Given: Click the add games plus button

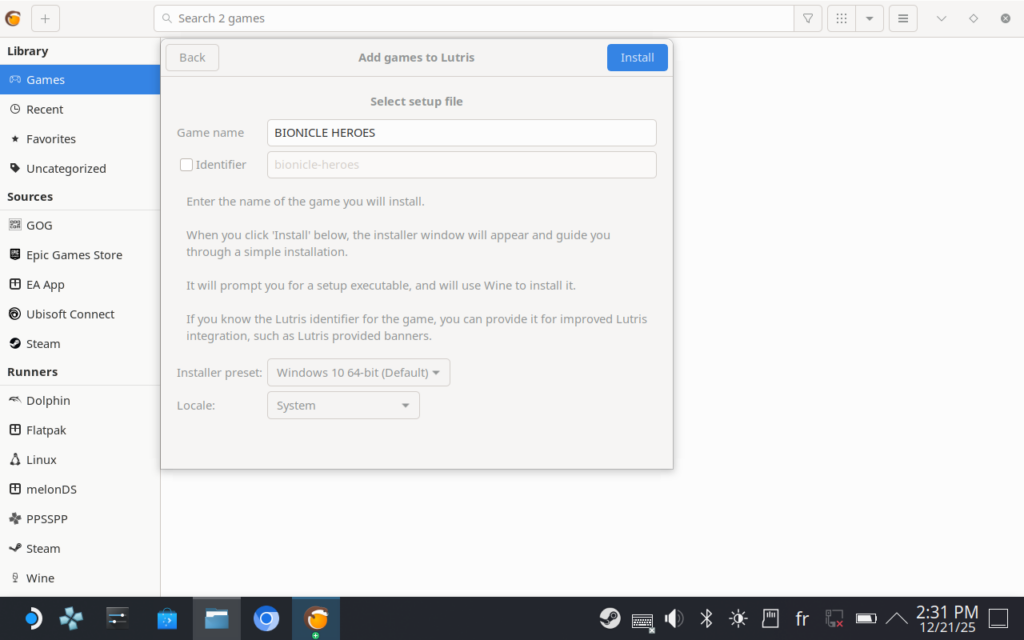Looking at the screenshot, I should click(x=45, y=18).
